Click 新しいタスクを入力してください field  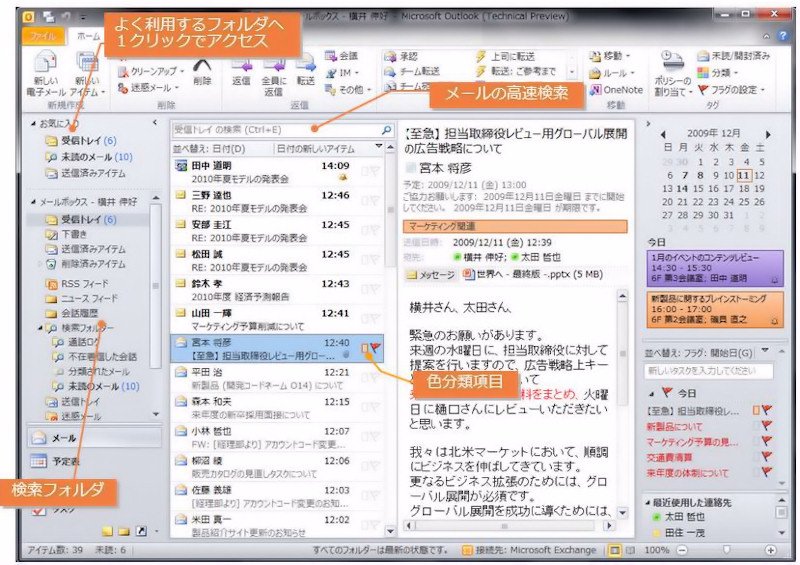(x=708, y=371)
